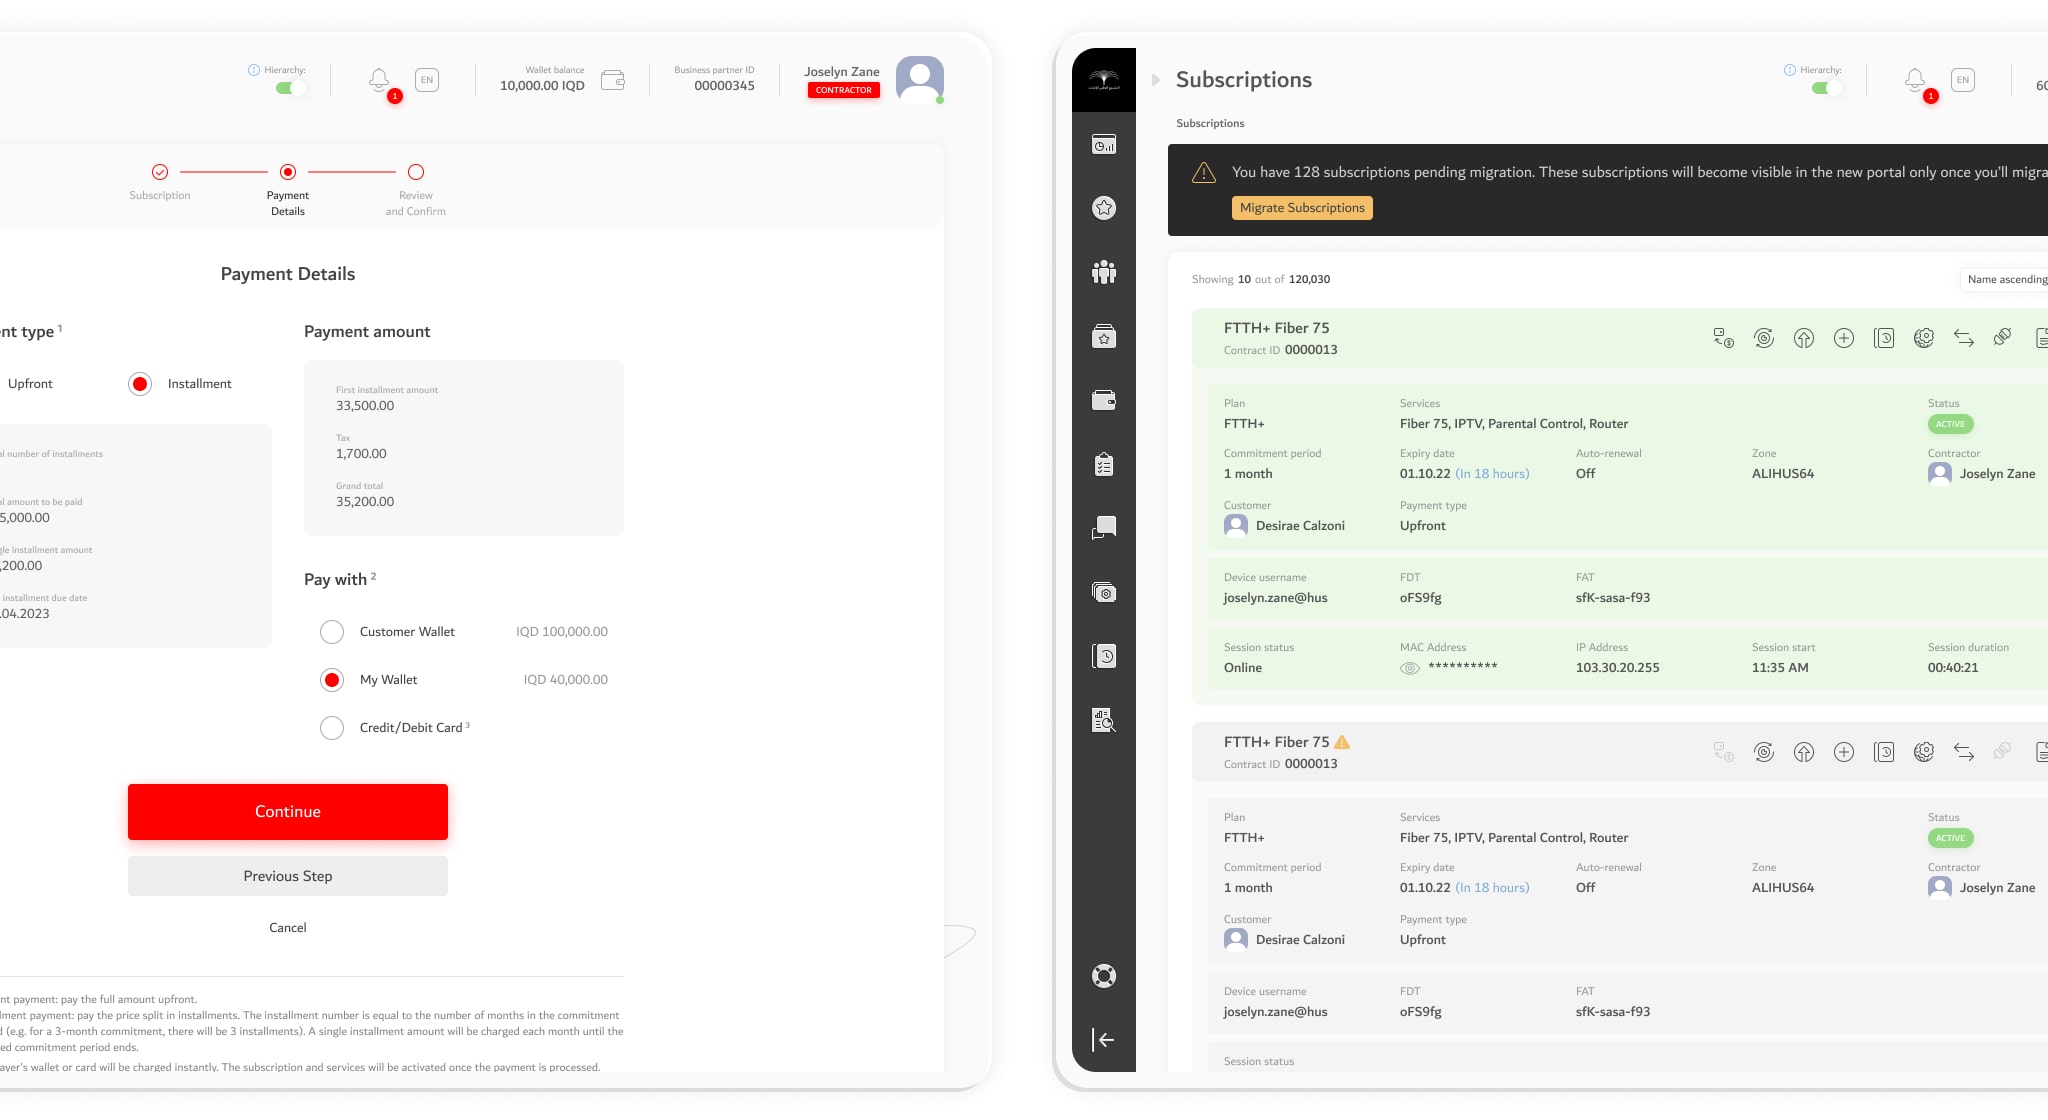Click the red Continue button
Image resolution: width=2048 pixels, height=1120 pixels.
288,812
